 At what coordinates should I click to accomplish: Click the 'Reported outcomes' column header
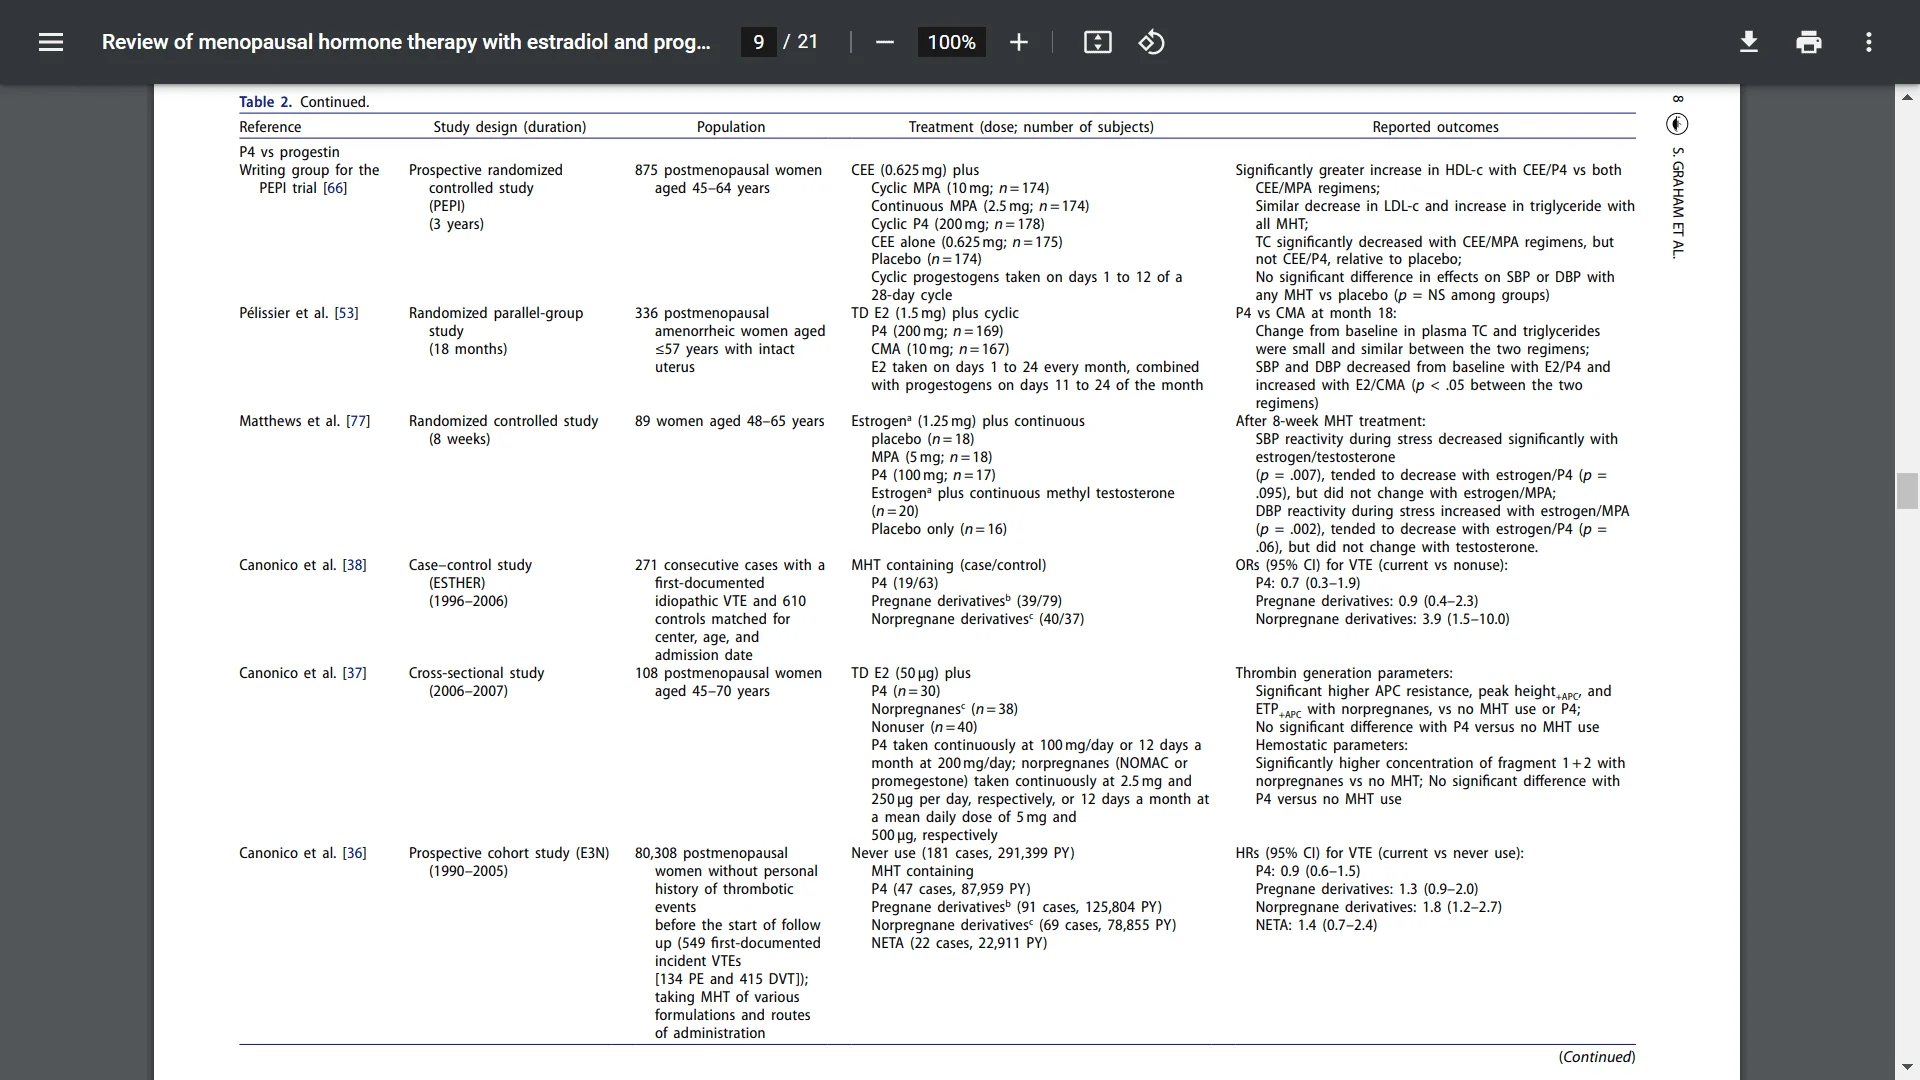1435,127
